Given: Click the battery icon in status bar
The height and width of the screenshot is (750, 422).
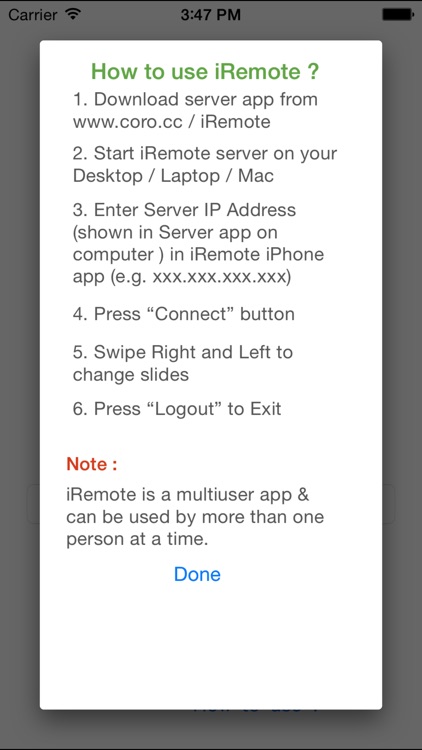Looking at the screenshot, I should pos(398,15).
